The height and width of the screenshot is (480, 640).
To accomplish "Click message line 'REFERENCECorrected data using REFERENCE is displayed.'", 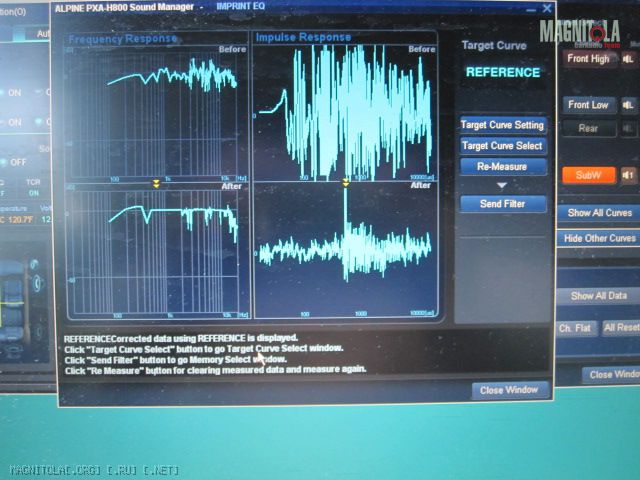I will point(181,338).
